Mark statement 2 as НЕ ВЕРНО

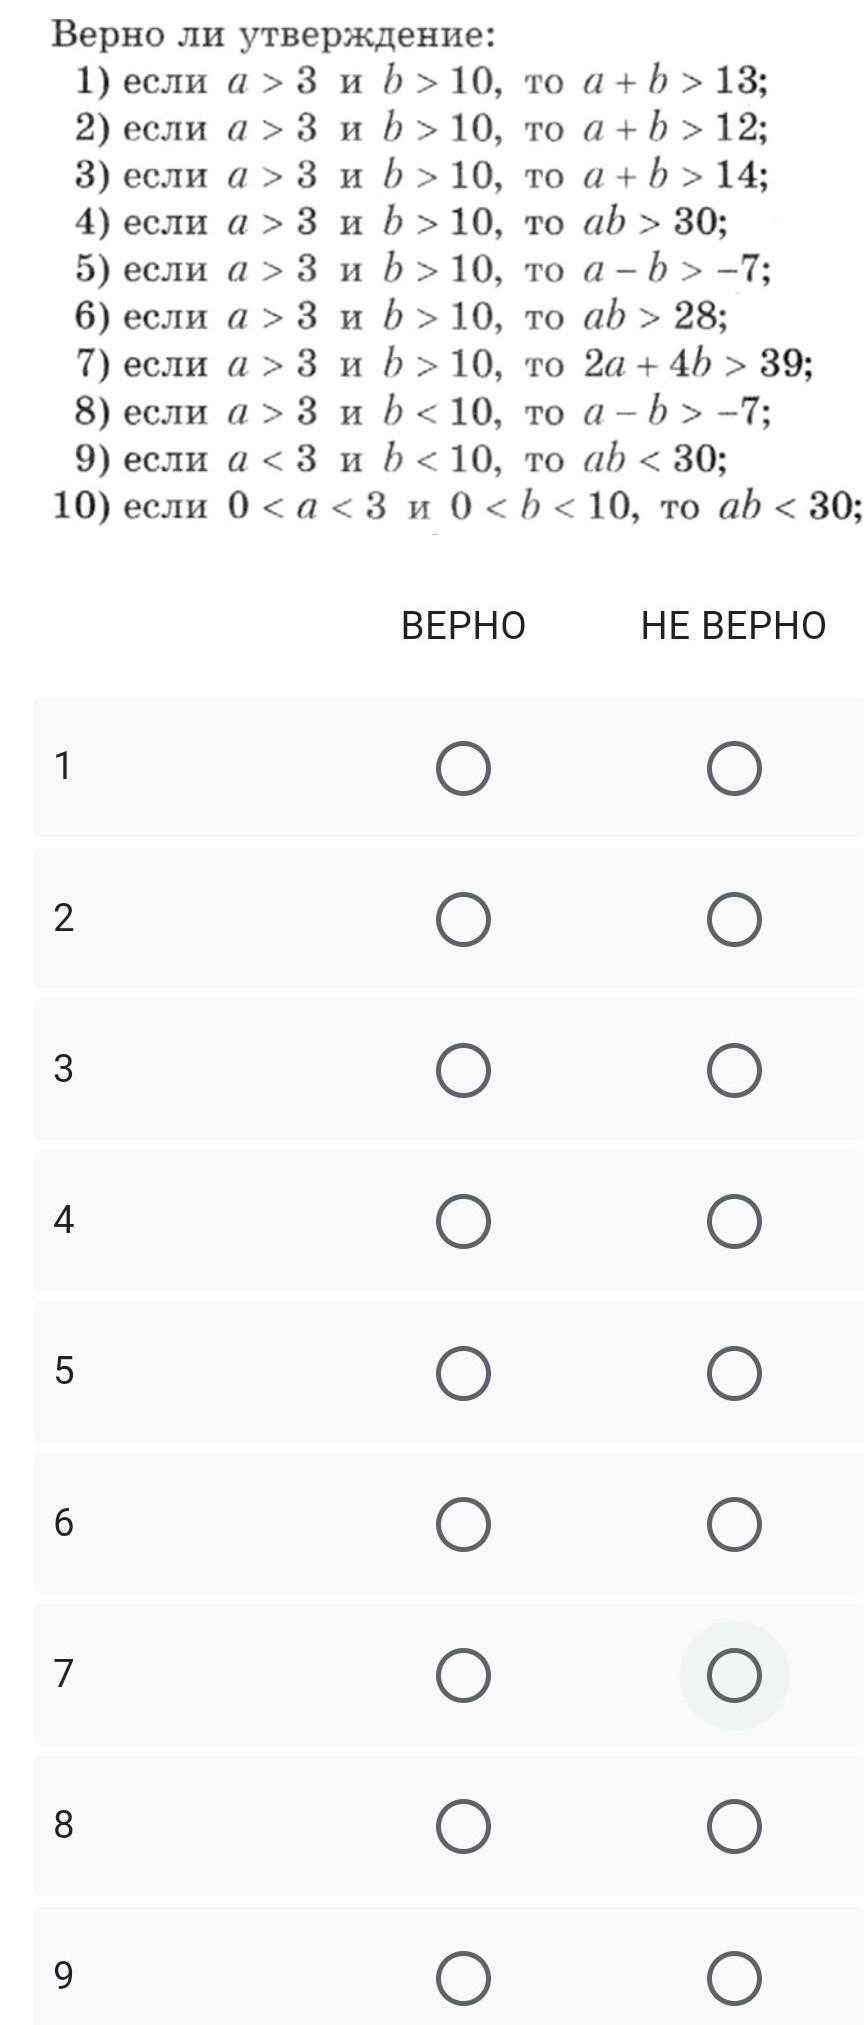click(x=734, y=920)
